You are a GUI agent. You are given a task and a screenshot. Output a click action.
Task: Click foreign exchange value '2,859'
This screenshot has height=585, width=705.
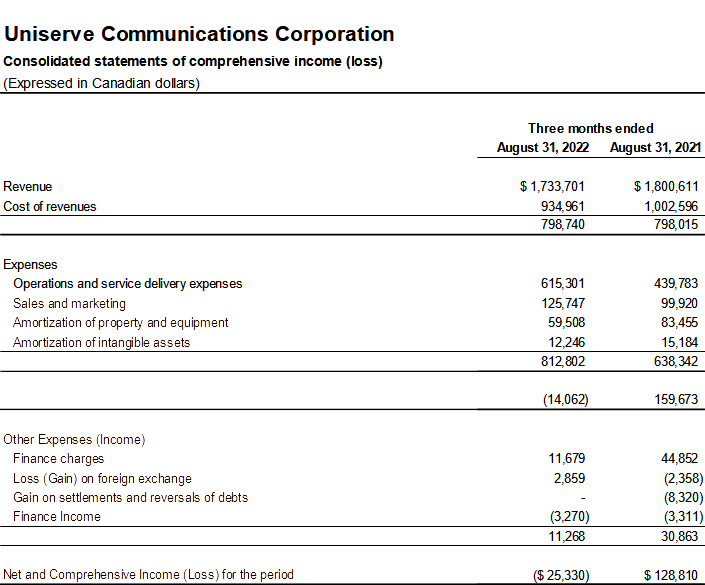click(x=569, y=478)
